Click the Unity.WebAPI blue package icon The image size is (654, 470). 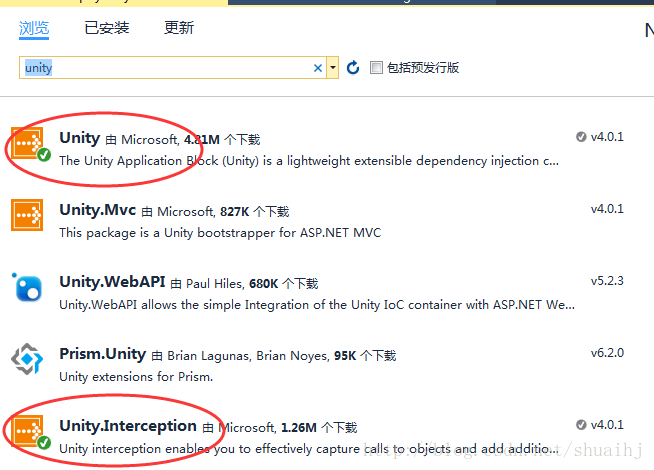point(27,287)
